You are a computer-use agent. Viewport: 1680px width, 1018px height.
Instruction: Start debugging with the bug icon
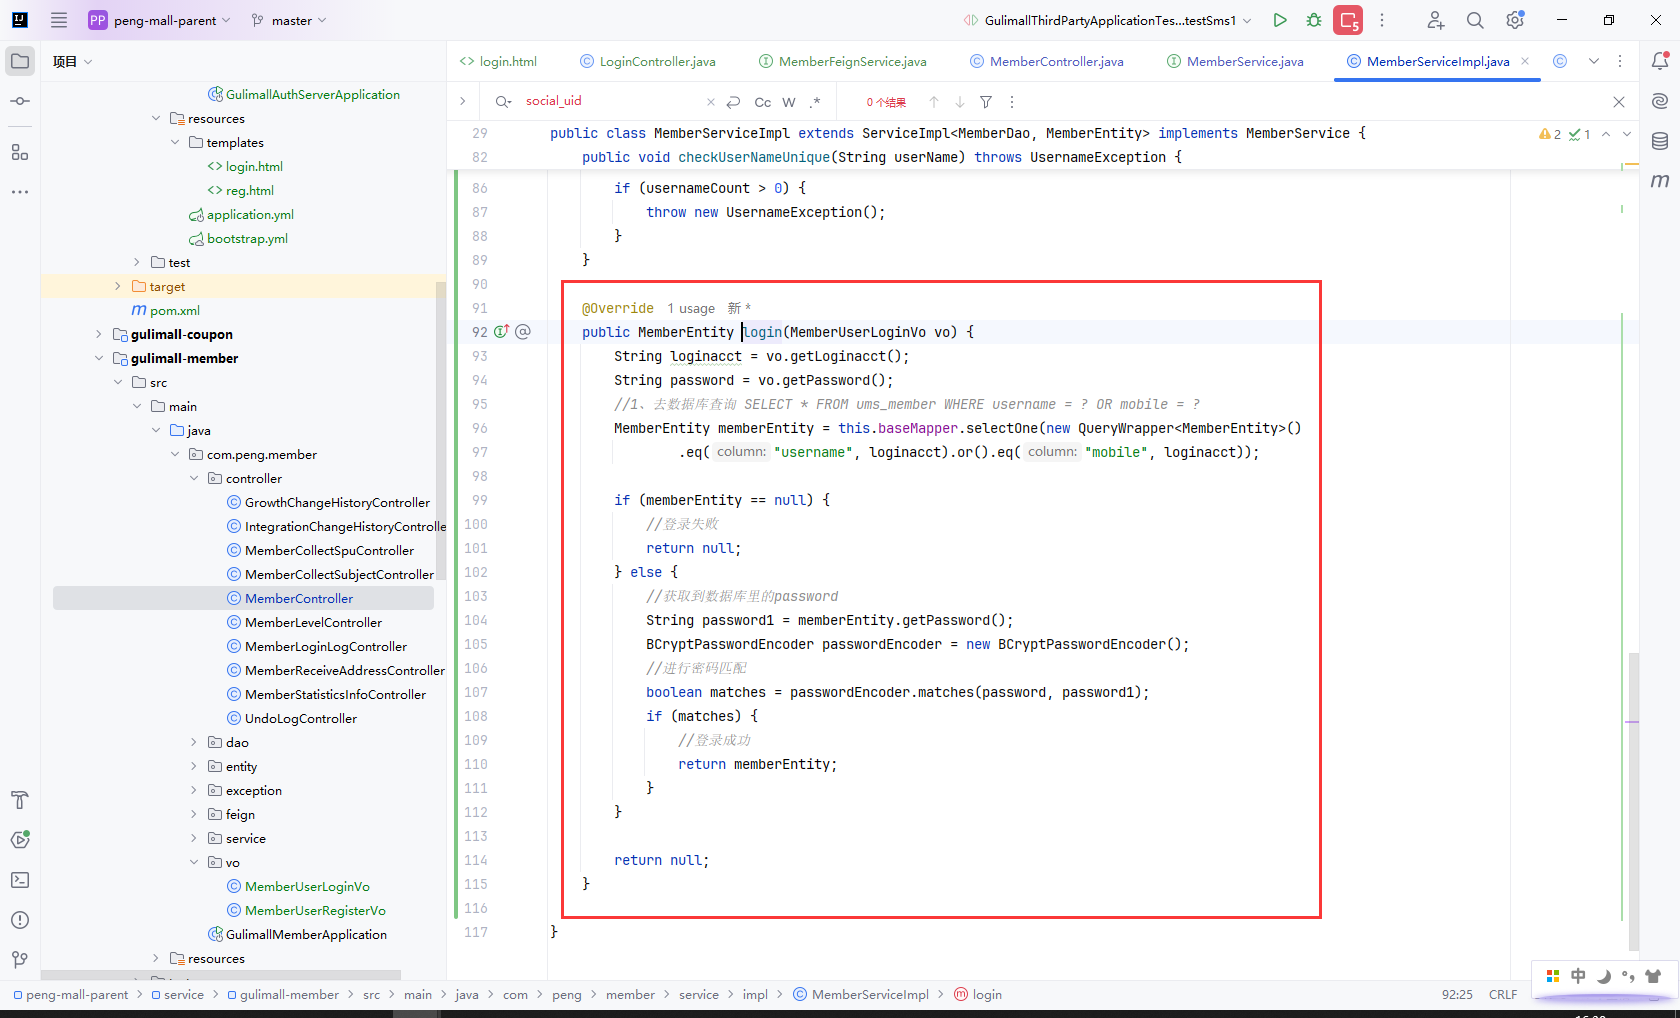[1314, 20]
